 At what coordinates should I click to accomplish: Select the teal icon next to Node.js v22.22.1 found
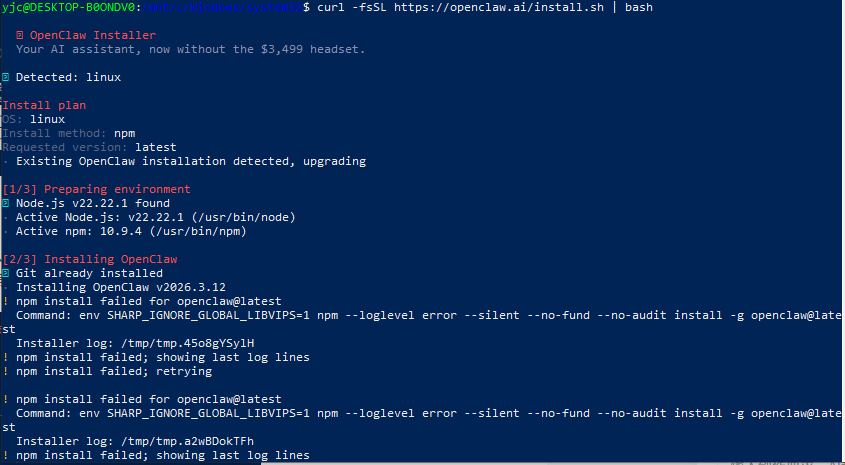5,204
